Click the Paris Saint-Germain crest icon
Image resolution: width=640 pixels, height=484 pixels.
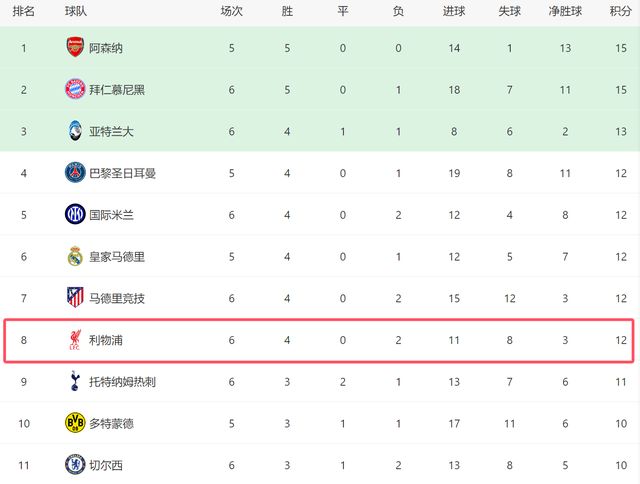click(x=75, y=172)
